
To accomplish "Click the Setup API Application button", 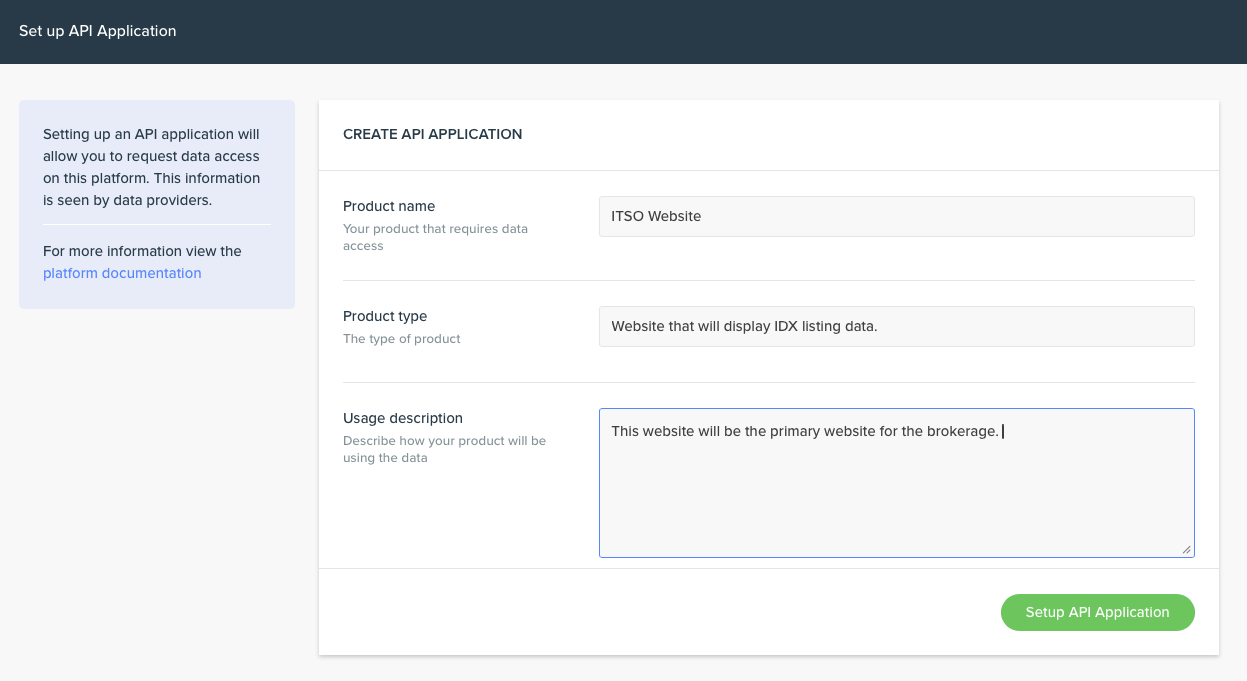I will (x=1097, y=612).
